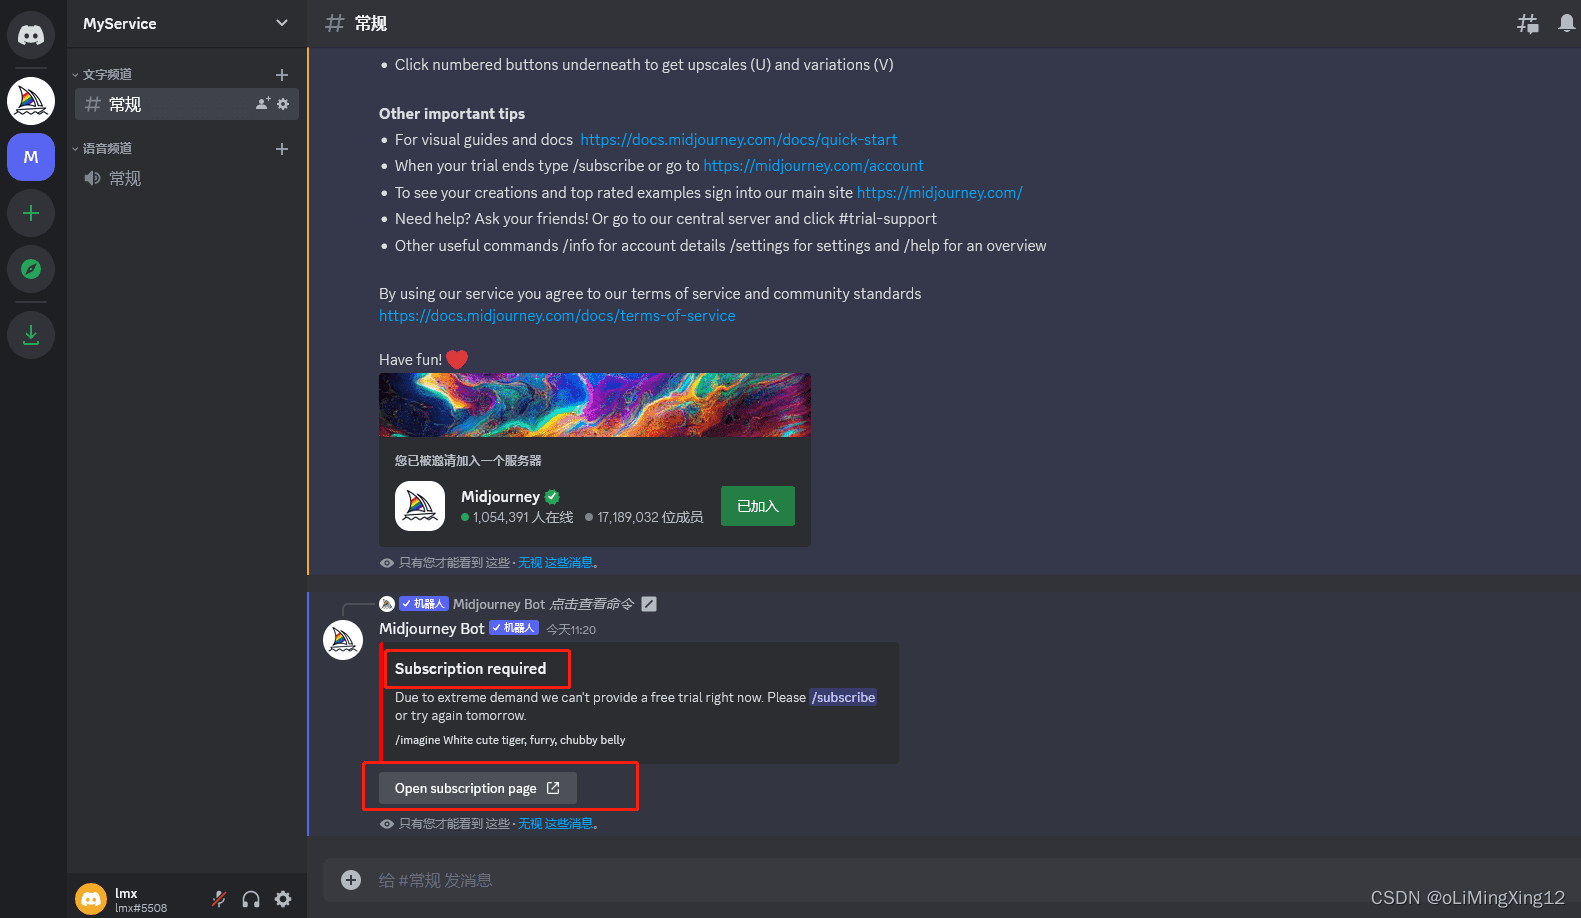
Task: Open notification settings bell icon
Action: (x=1566, y=23)
